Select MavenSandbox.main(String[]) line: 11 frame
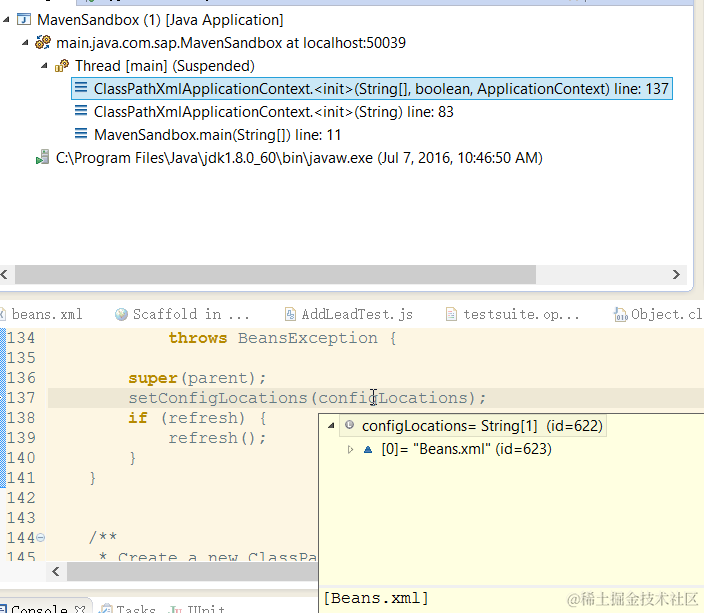Screen dimensions: 704x613 217,135
